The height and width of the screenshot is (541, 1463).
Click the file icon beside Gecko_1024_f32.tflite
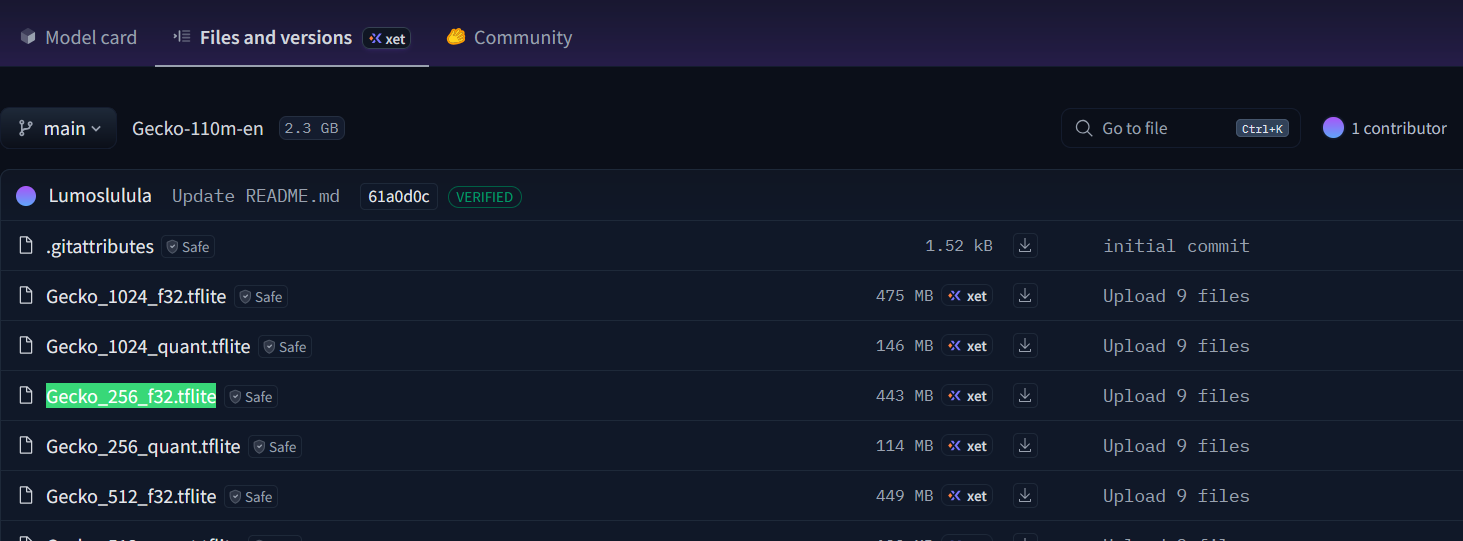coord(27,296)
